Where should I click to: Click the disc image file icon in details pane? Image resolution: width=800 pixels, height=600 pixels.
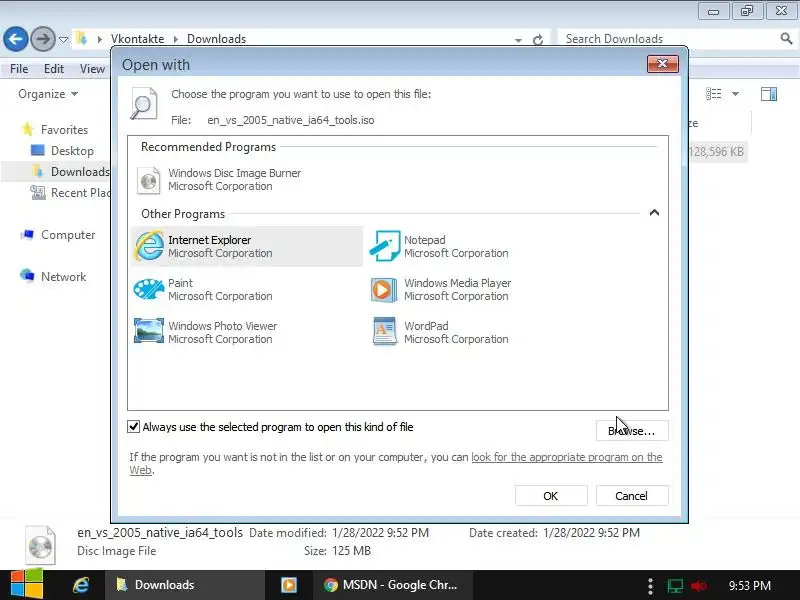pyautogui.click(x=40, y=545)
